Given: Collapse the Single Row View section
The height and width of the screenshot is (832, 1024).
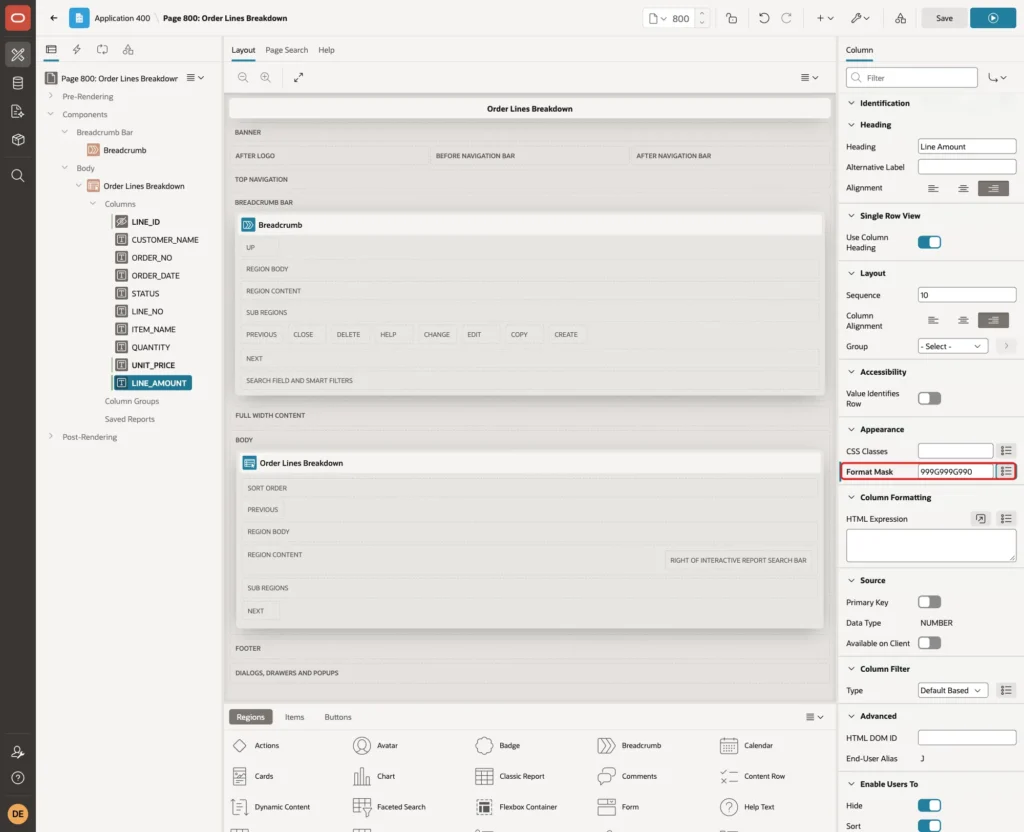Looking at the screenshot, I should click(851, 216).
